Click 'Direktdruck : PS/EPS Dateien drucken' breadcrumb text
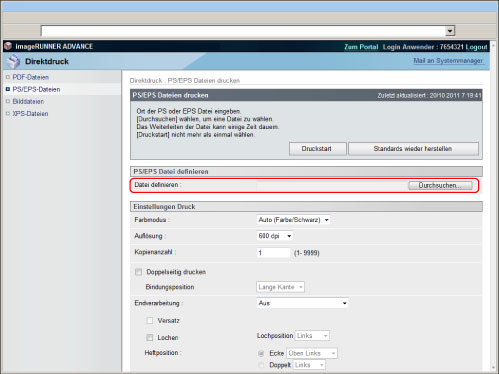 pos(185,81)
